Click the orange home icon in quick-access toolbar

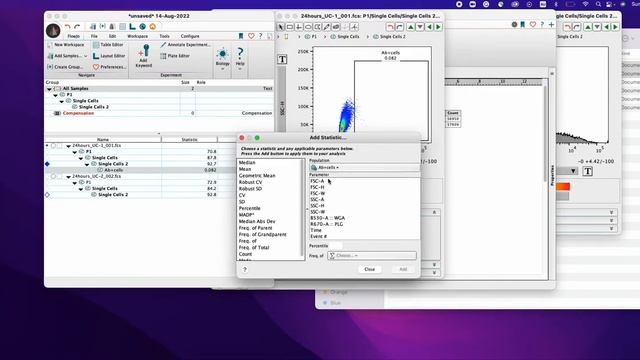pyautogui.click(x=152, y=27)
